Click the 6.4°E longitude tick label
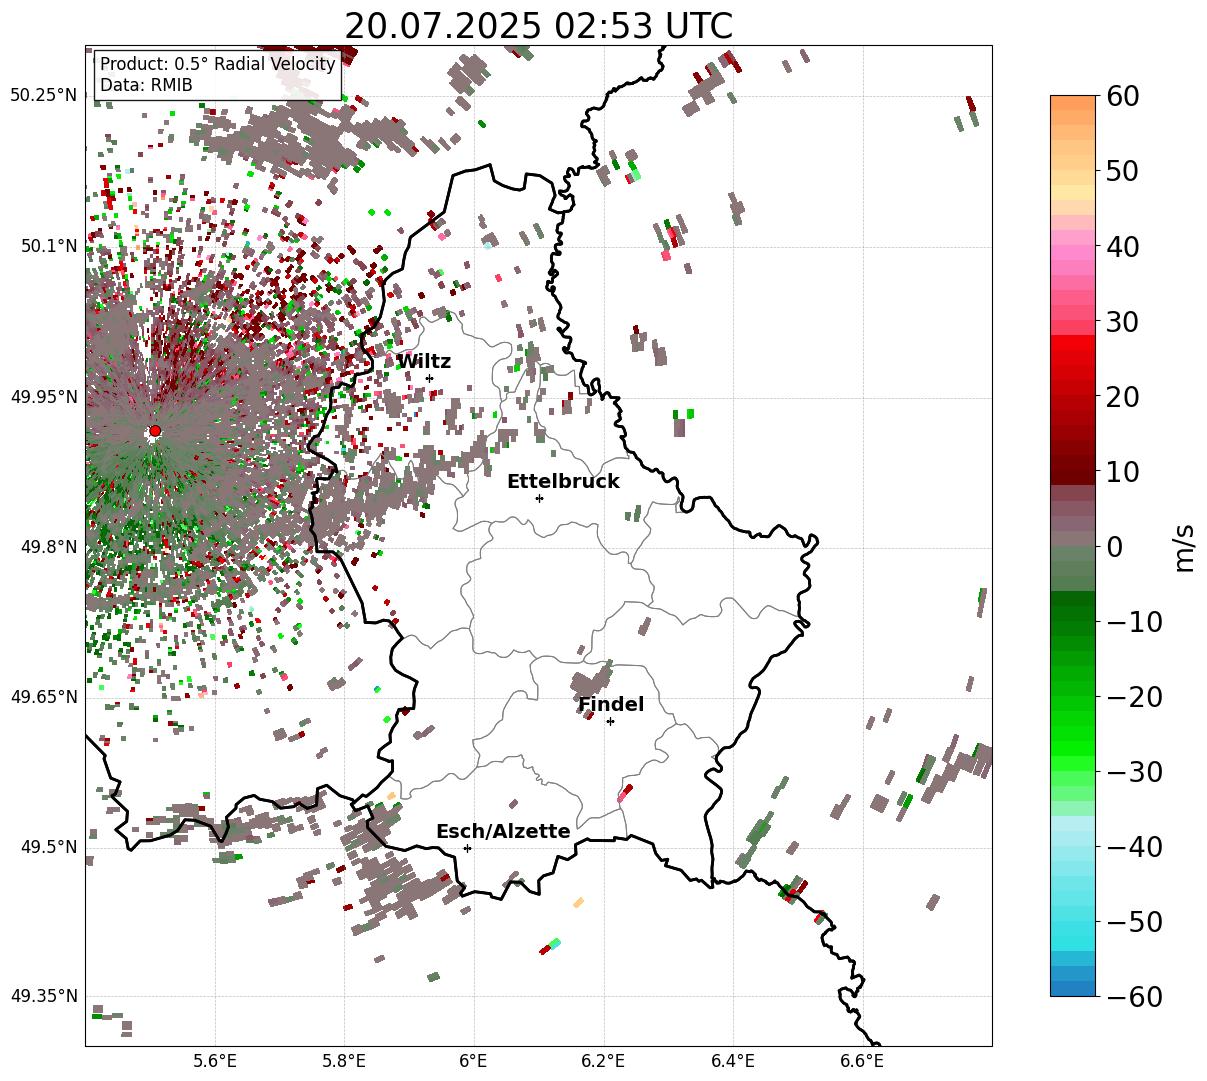Viewport: 1207px width, 1081px height. pyautogui.click(x=733, y=1061)
